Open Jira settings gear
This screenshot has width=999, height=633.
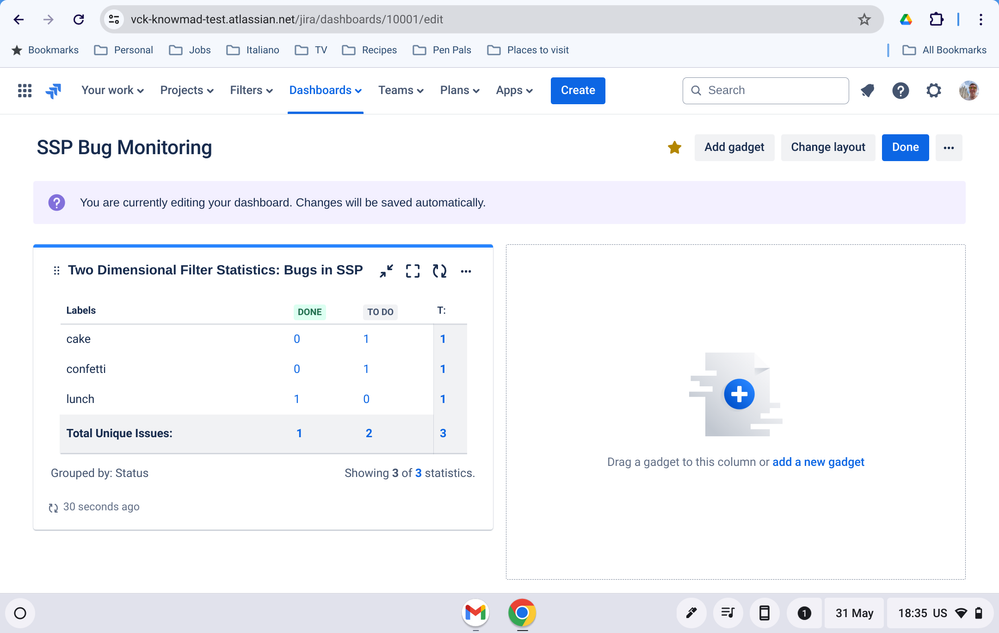[933, 91]
